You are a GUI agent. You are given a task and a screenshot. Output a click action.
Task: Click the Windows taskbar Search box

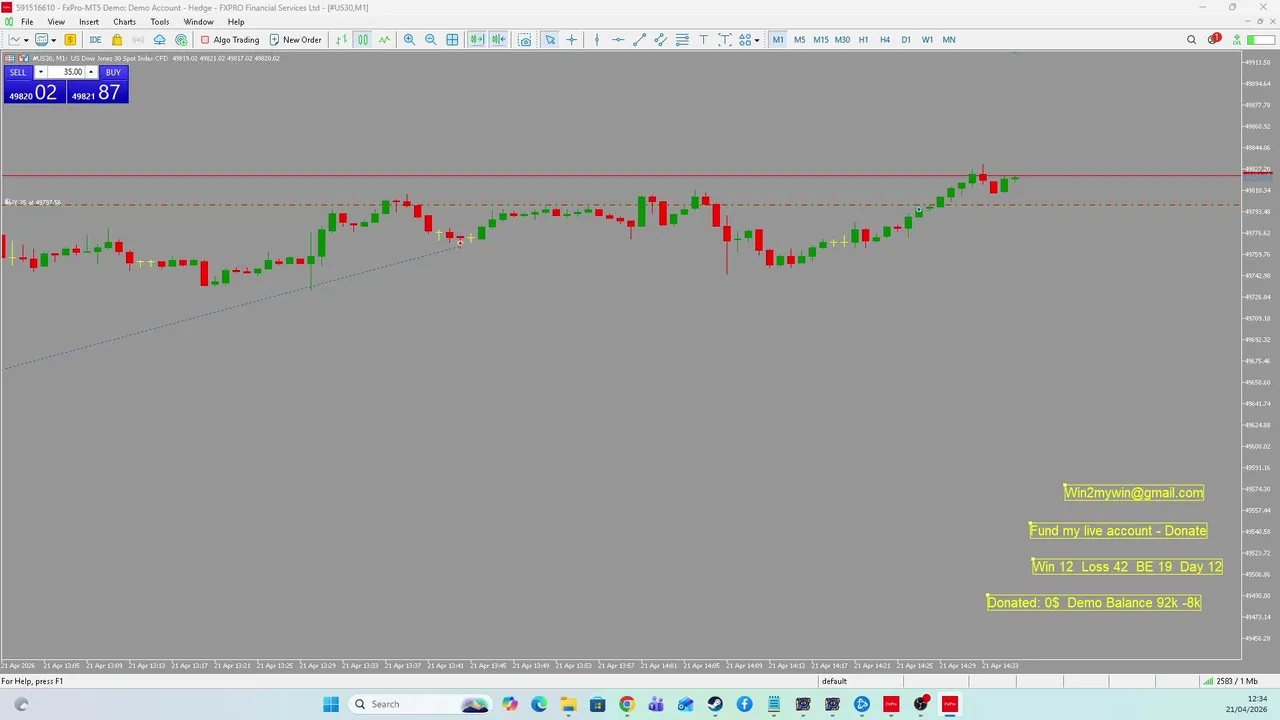(420, 704)
